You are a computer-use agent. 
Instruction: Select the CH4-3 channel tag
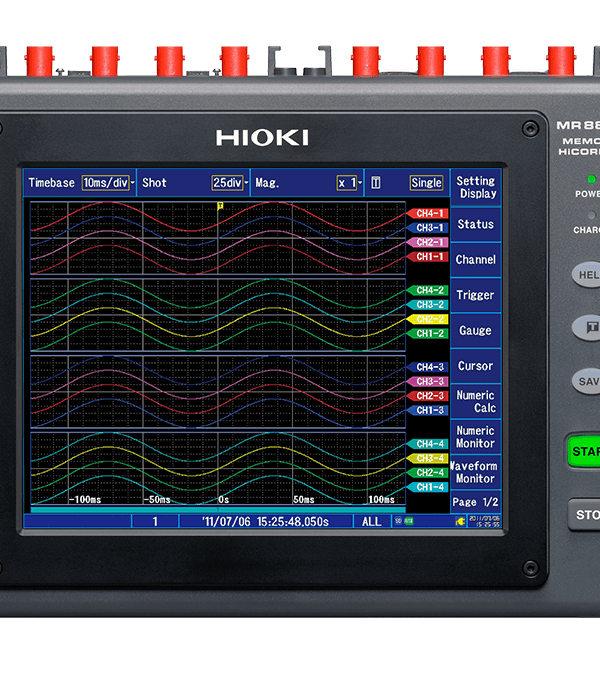[428, 367]
